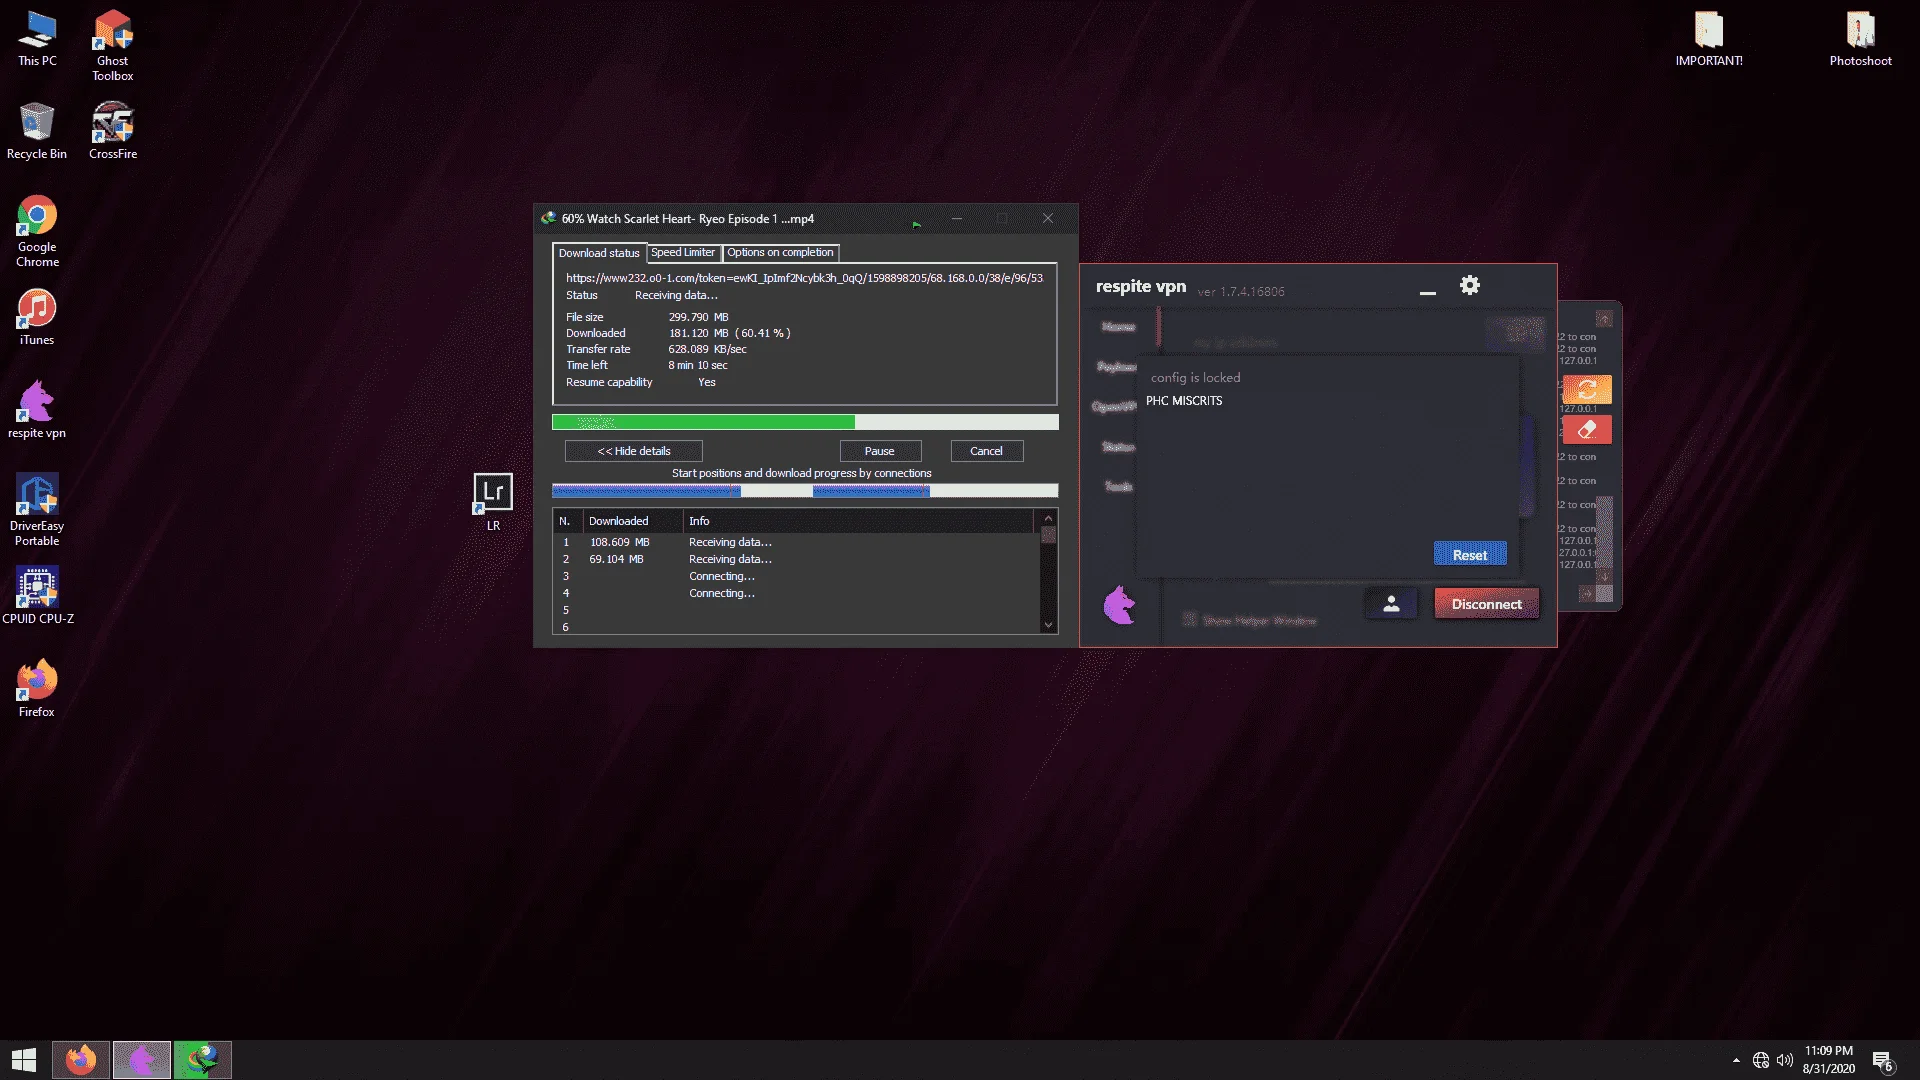The width and height of the screenshot is (1920, 1080).
Task: Collapse with Hide details button
Action: (x=634, y=451)
